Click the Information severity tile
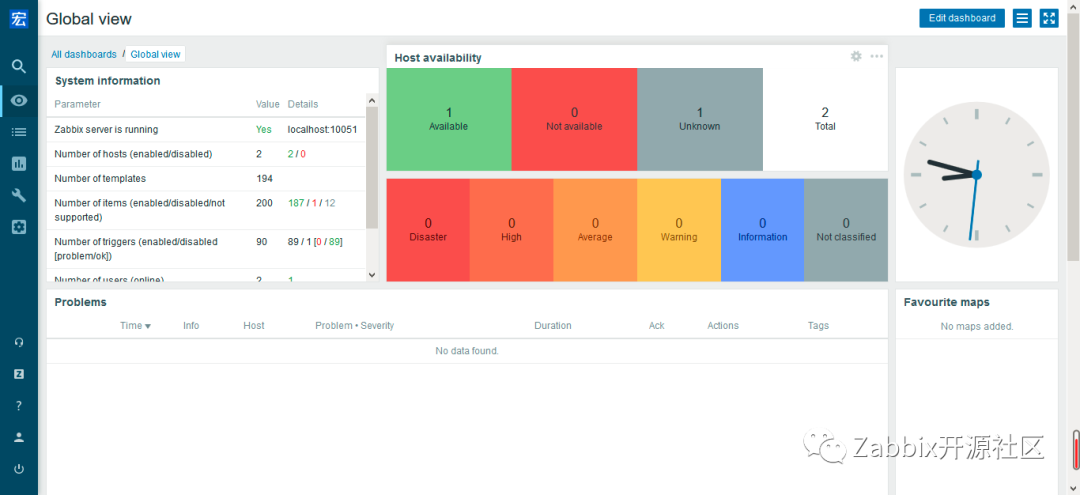 (762, 230)
